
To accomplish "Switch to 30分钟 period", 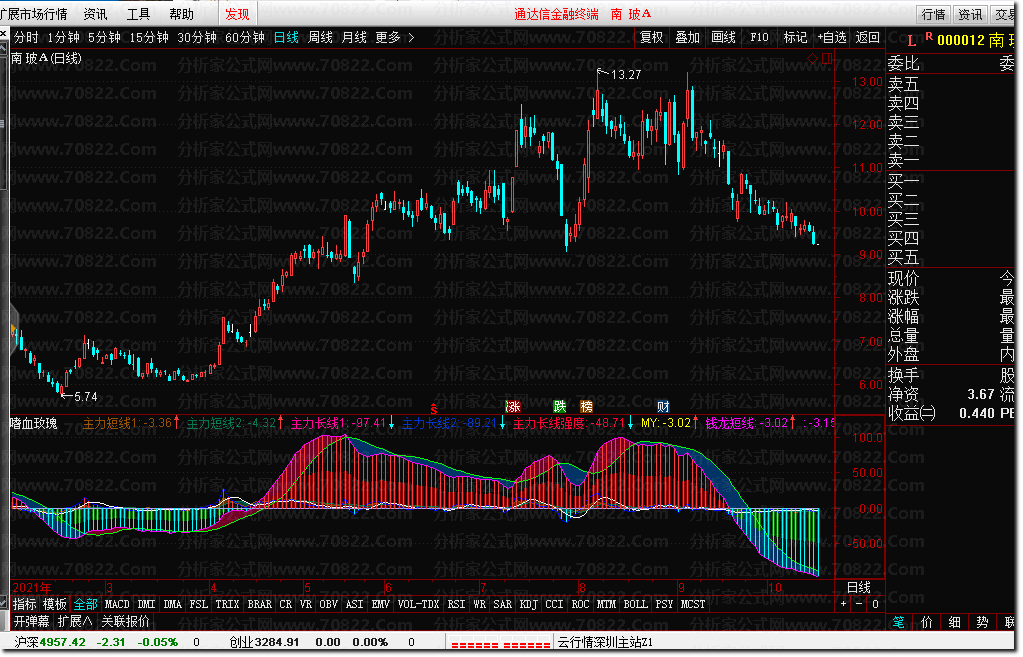I will point(197,38).
